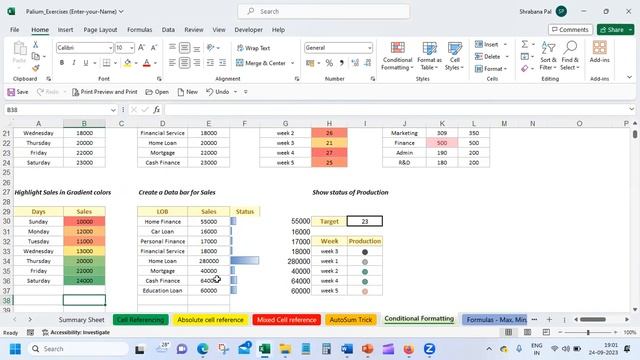
Task: Select Normal view in status bar
Action: [x=509, y=332]
